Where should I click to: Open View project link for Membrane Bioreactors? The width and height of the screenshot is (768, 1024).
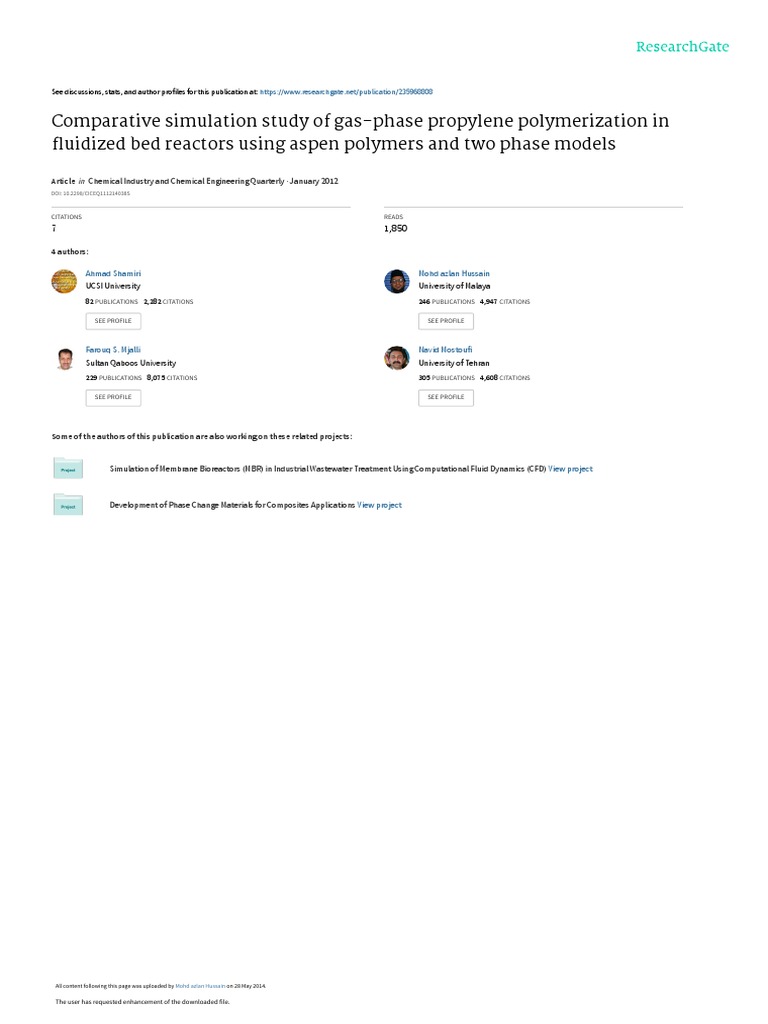coord(570,468)
